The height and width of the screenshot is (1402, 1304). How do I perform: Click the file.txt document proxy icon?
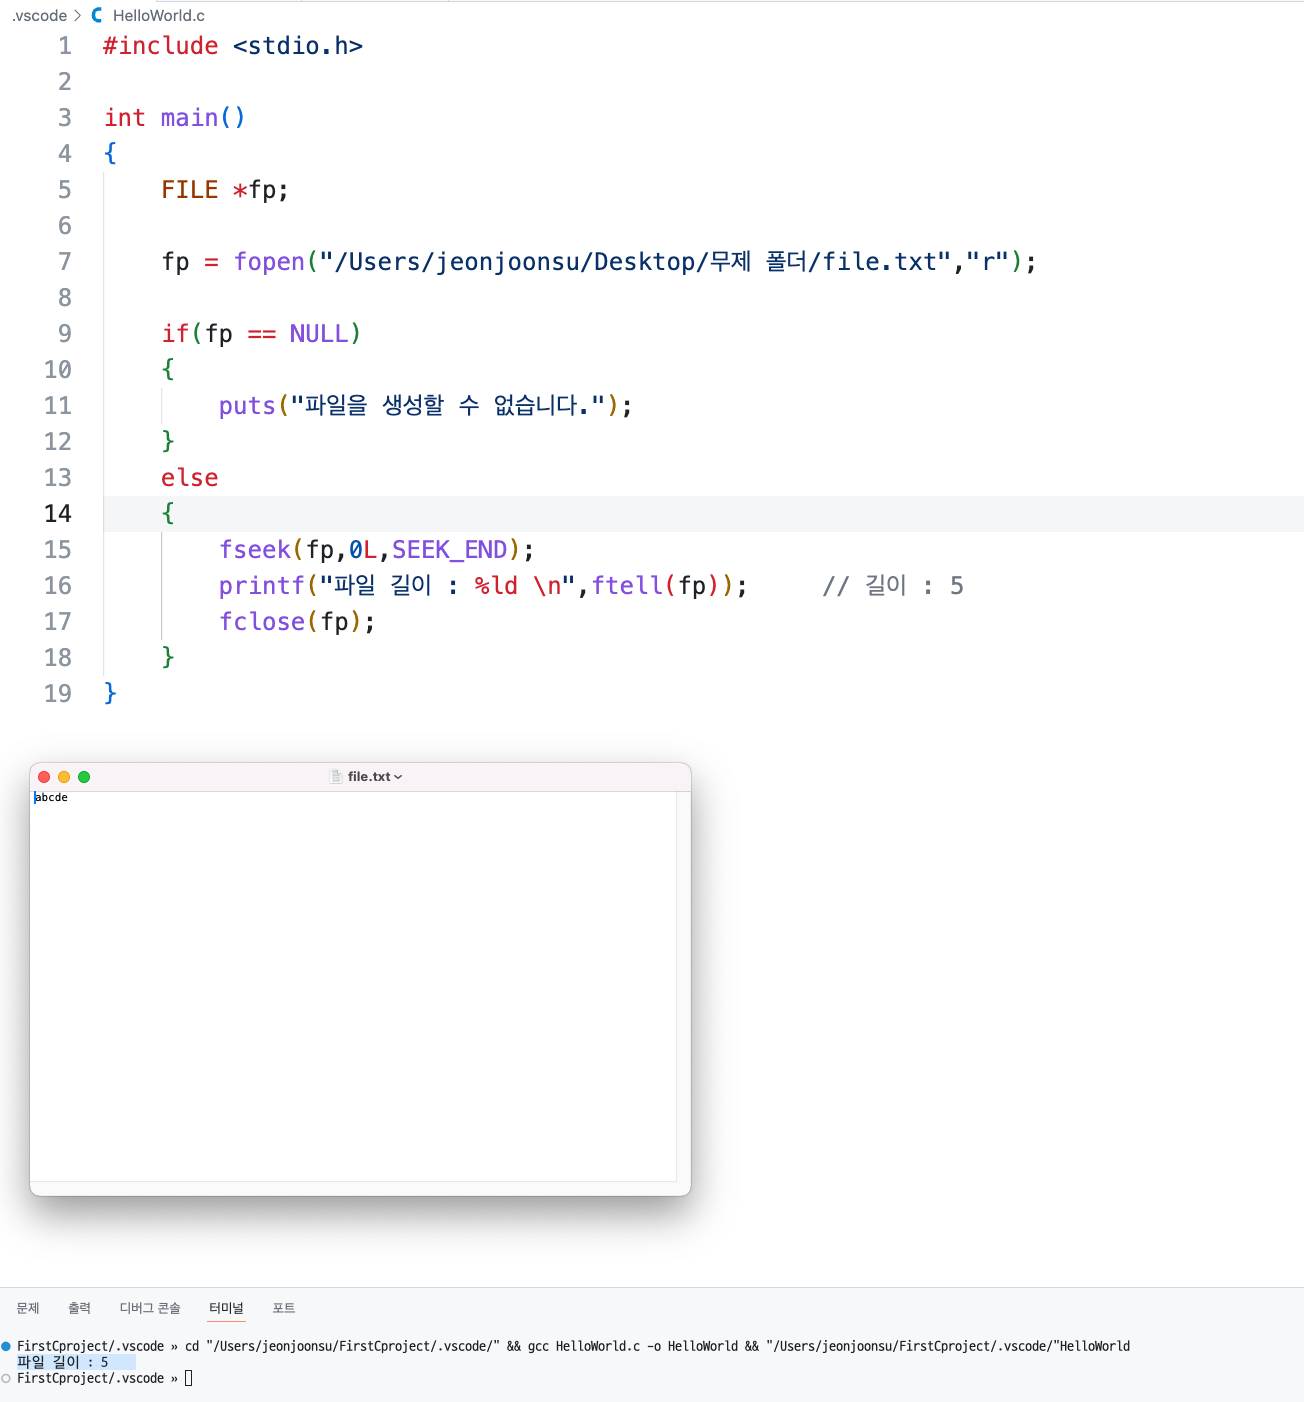[x=336, y=776]
